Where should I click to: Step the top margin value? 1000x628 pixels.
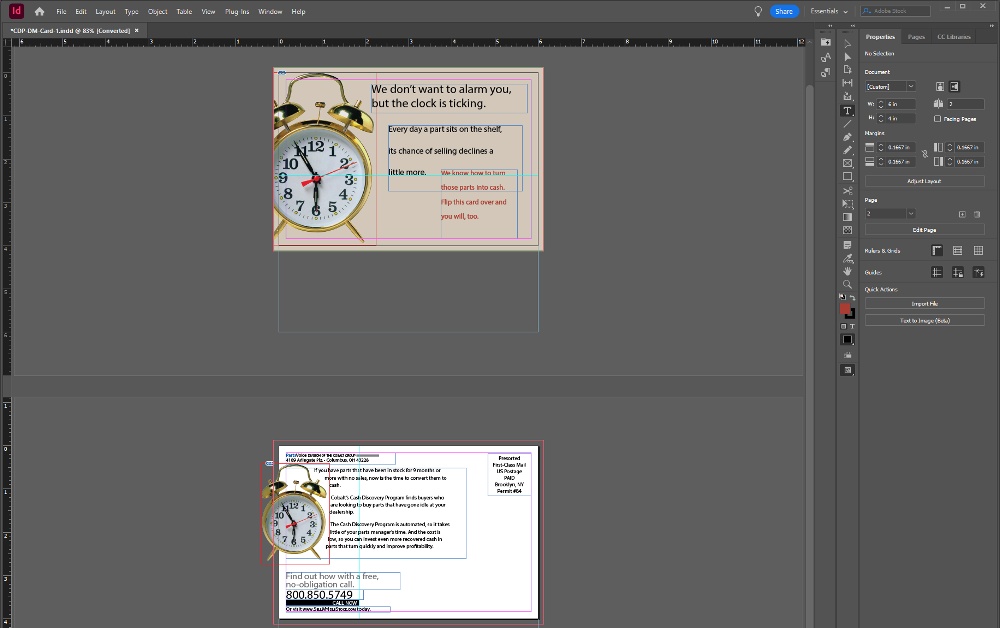881,147
